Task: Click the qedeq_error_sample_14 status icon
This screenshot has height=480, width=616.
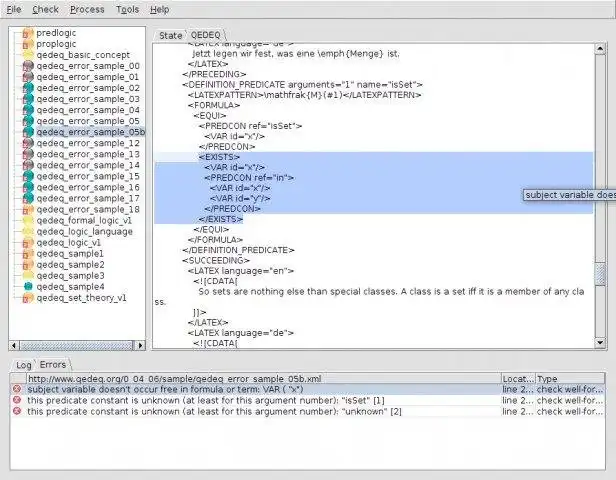Action: (28, 165)
